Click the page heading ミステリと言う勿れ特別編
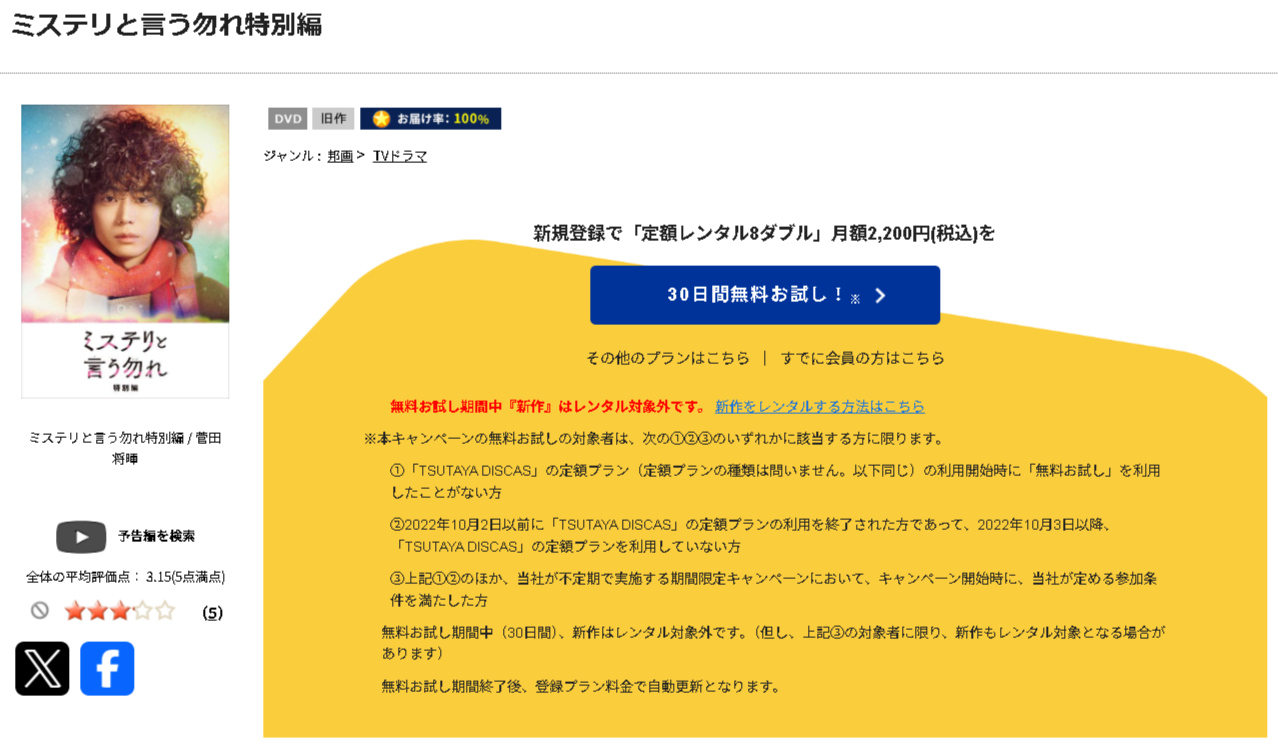 coord(166,25)
